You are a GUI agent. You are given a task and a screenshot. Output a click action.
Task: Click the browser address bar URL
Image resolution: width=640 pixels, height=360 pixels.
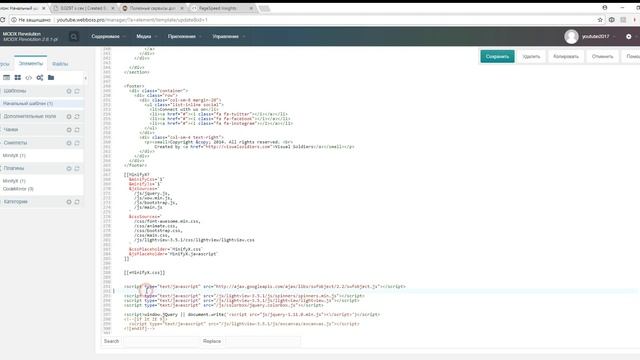pos(132,20)
